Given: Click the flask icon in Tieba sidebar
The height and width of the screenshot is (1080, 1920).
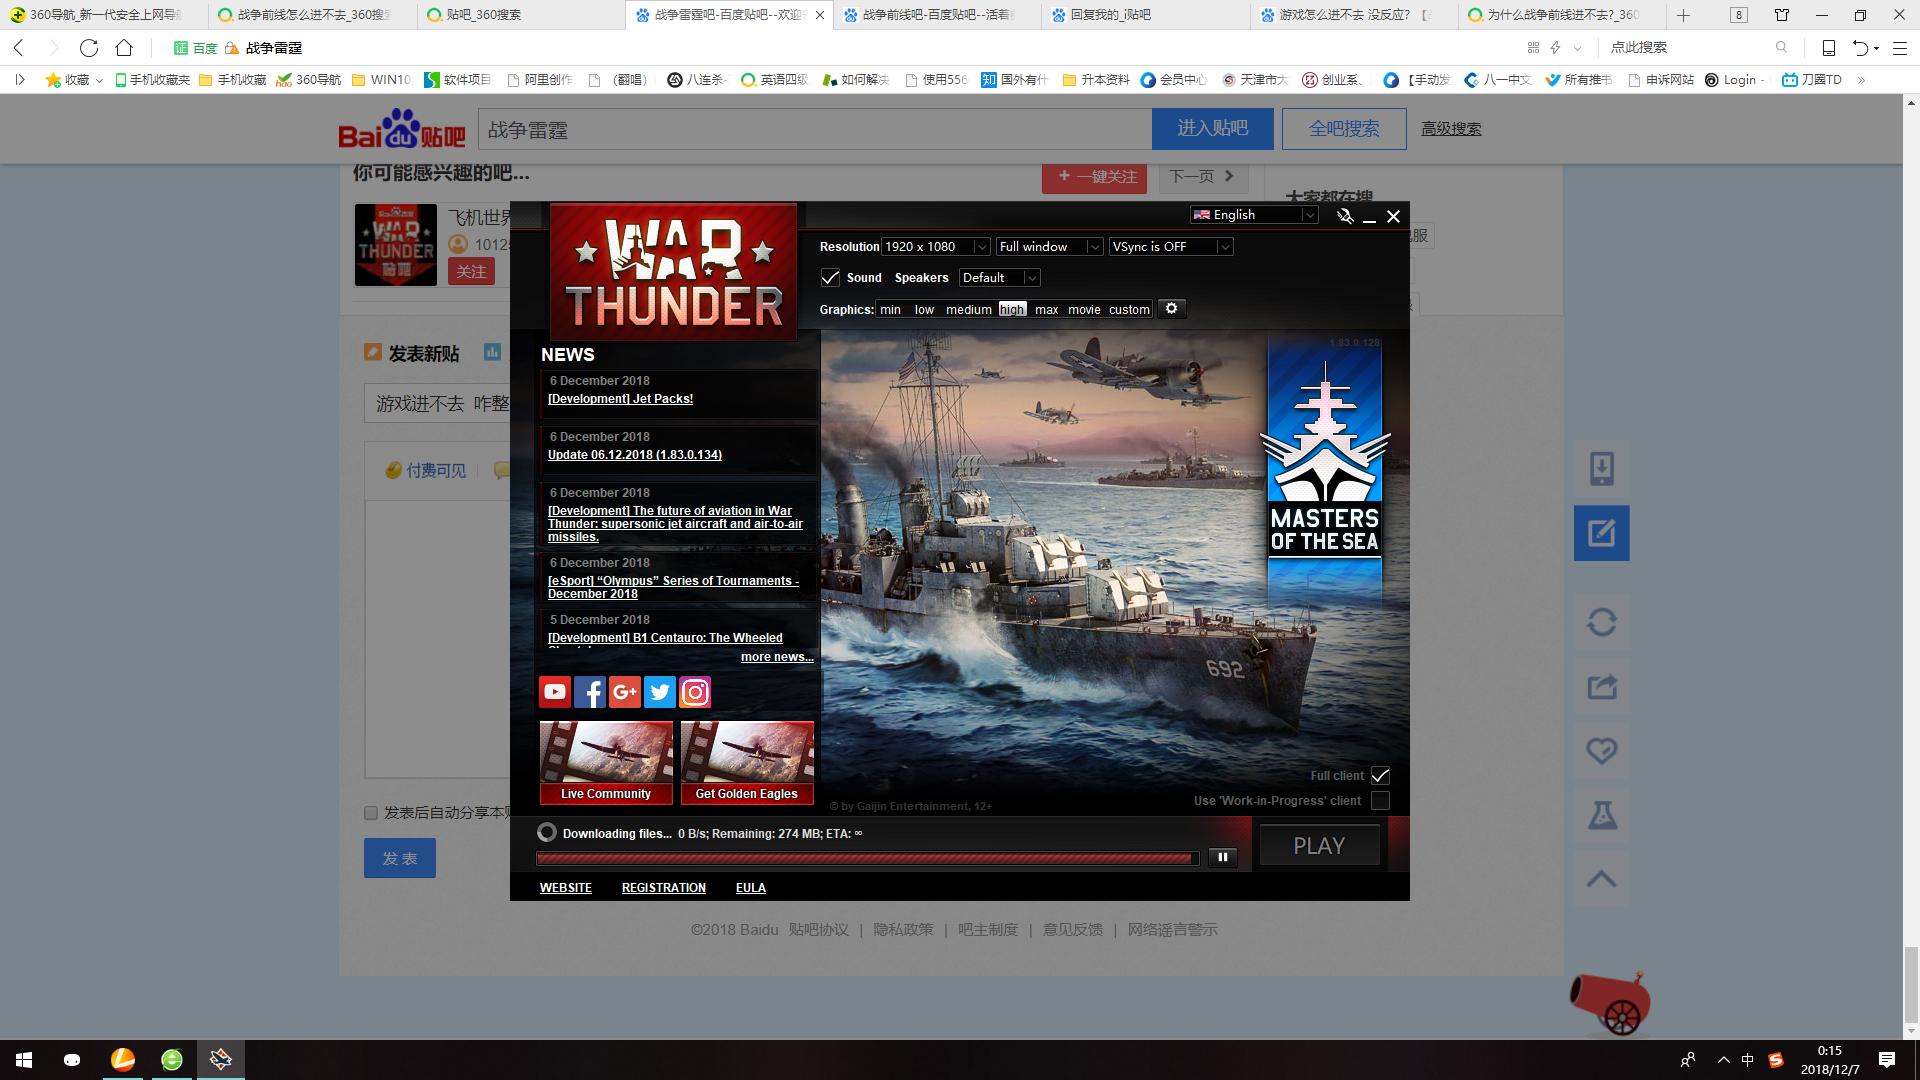Looking at the screenshot, I should tap(1602, 815).
